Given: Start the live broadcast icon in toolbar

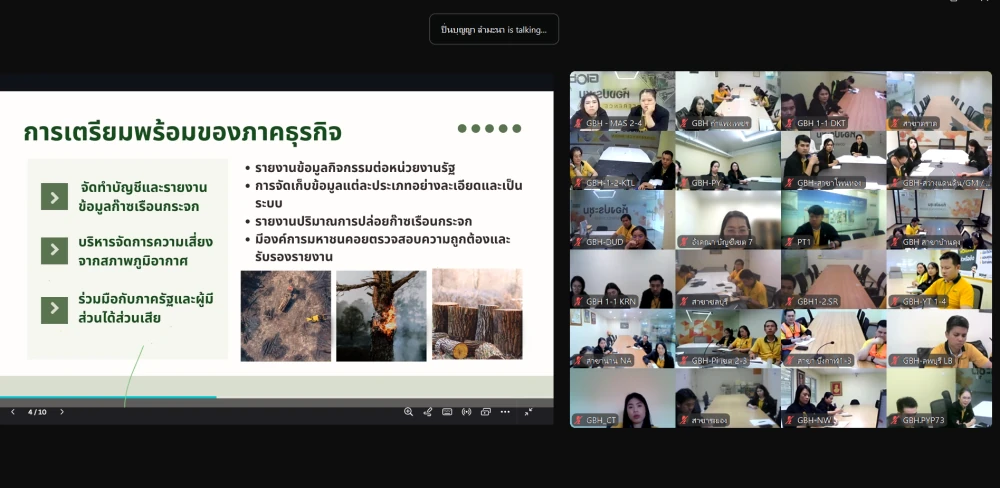Looking at the screenshot, I should click(x=466, y=412).
